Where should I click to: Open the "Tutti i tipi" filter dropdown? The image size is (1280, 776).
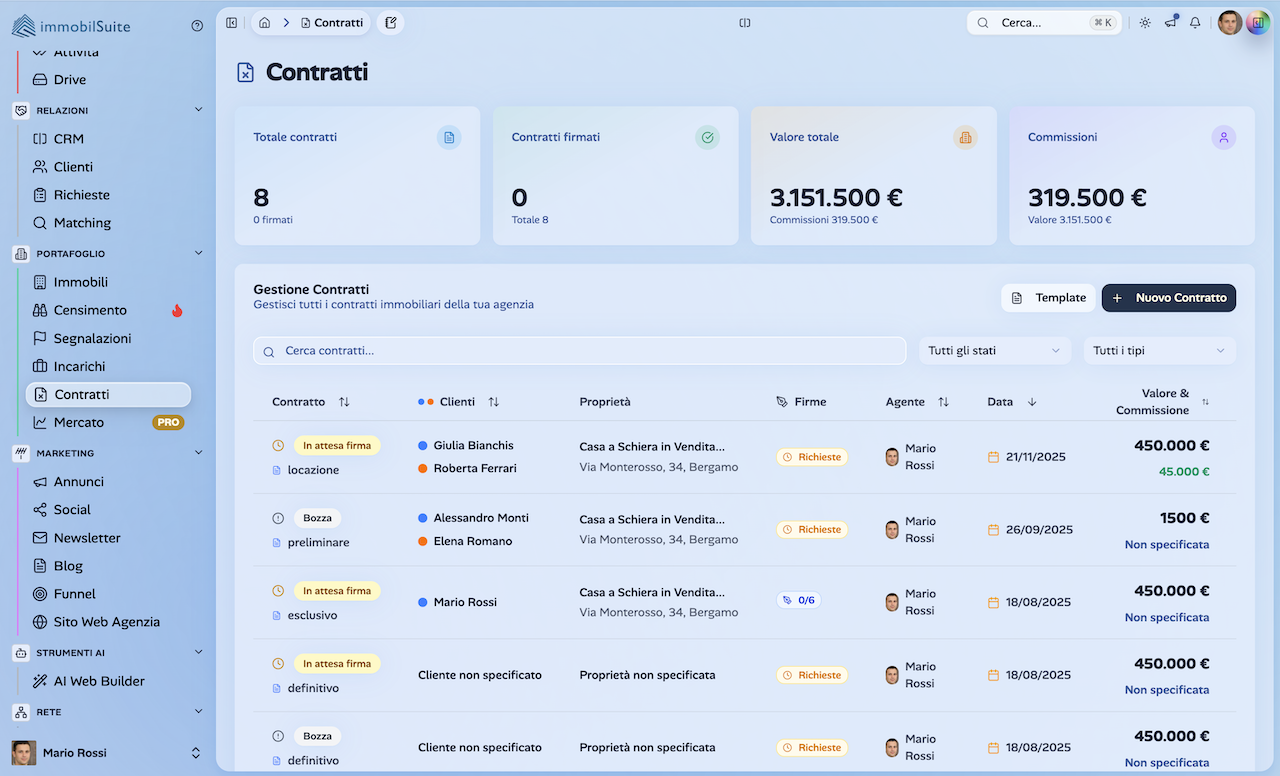pyautogui.click(x=1159, y=351)
